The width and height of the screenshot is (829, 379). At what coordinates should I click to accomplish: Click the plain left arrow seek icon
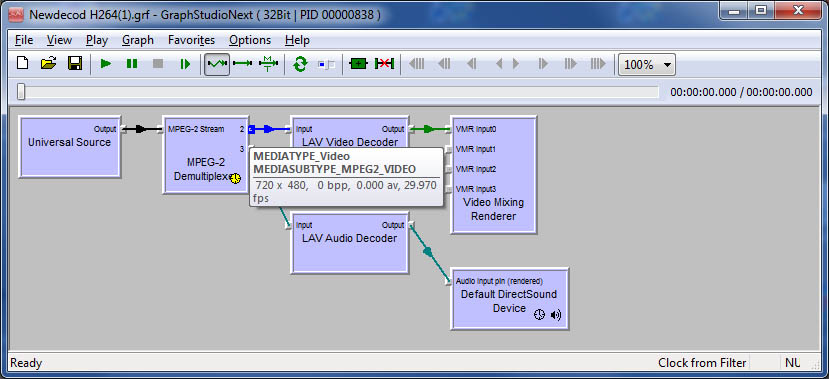coord(499,64)
